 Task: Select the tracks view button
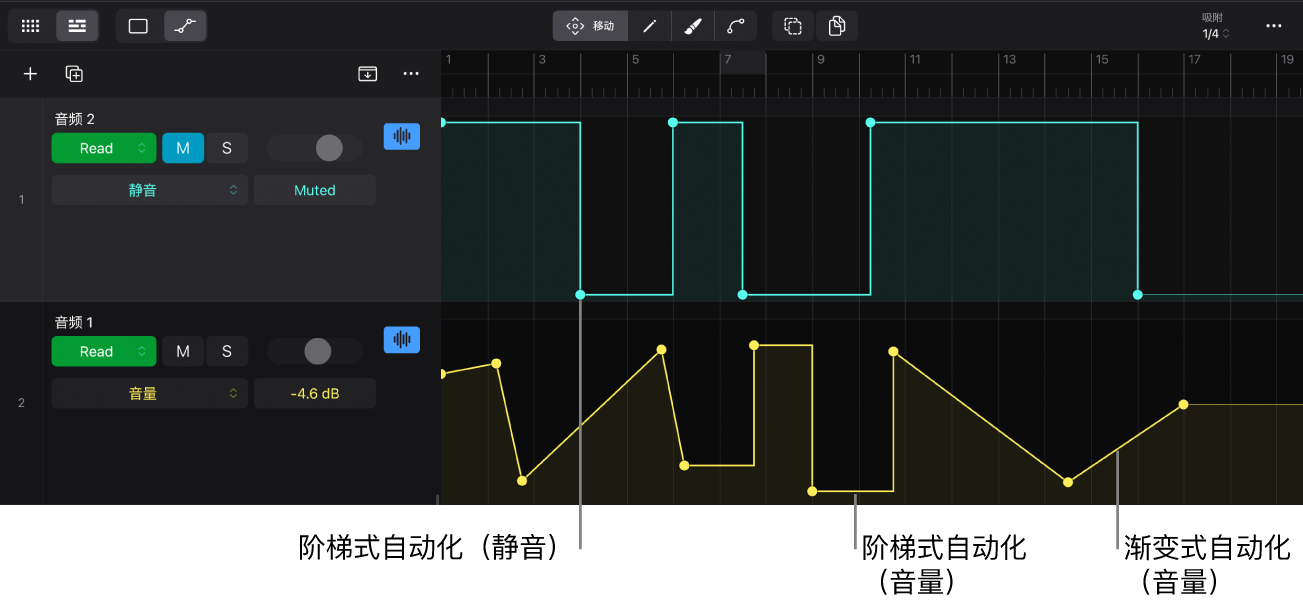tap(78, 26)
